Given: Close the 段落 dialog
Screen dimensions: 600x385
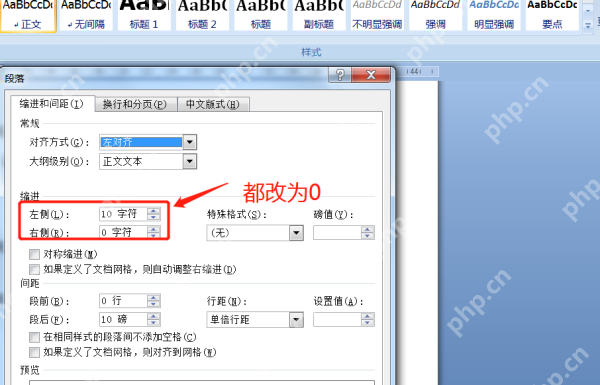Looking at the screenshot, I should tap(371, 75).
